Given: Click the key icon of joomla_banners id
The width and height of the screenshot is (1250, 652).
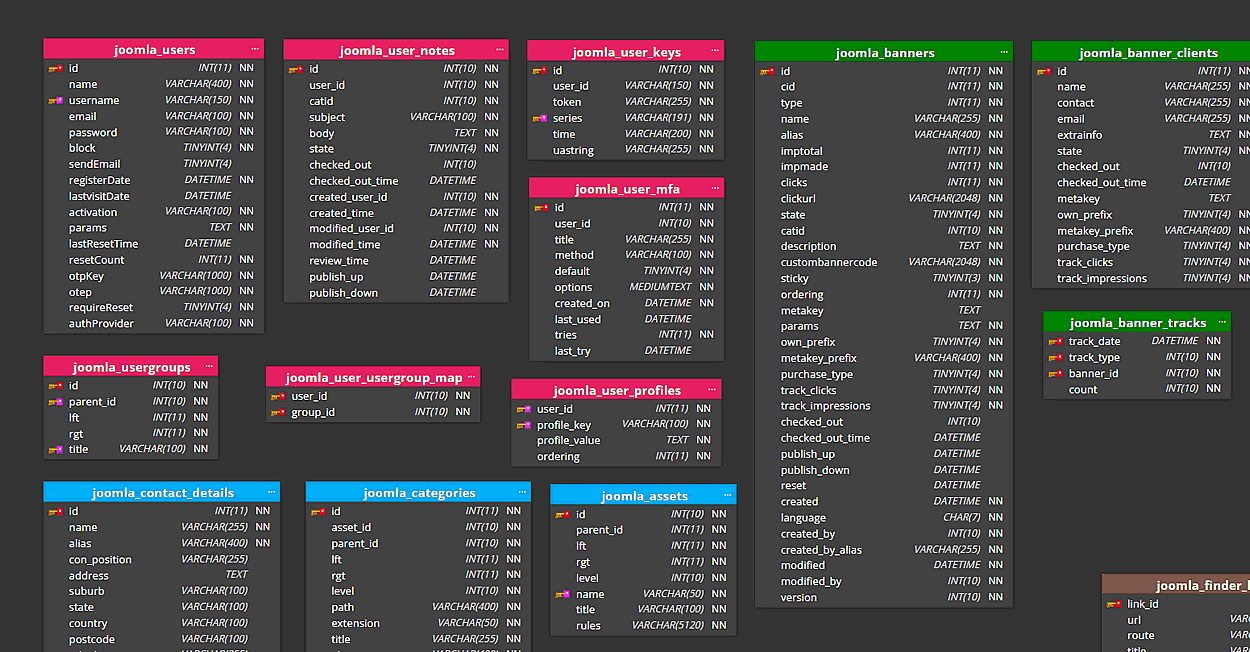Looking at the screenshot, I should (768, 72).
